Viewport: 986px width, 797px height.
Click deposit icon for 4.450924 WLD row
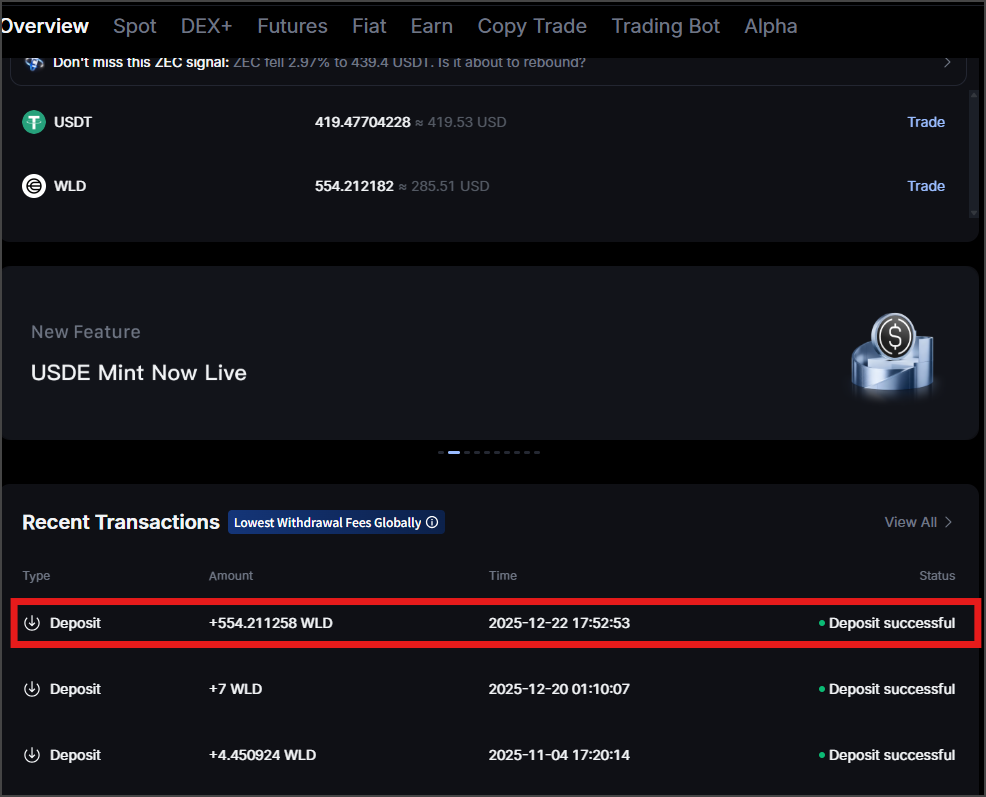pyautogui.click(x=32, y=755)
